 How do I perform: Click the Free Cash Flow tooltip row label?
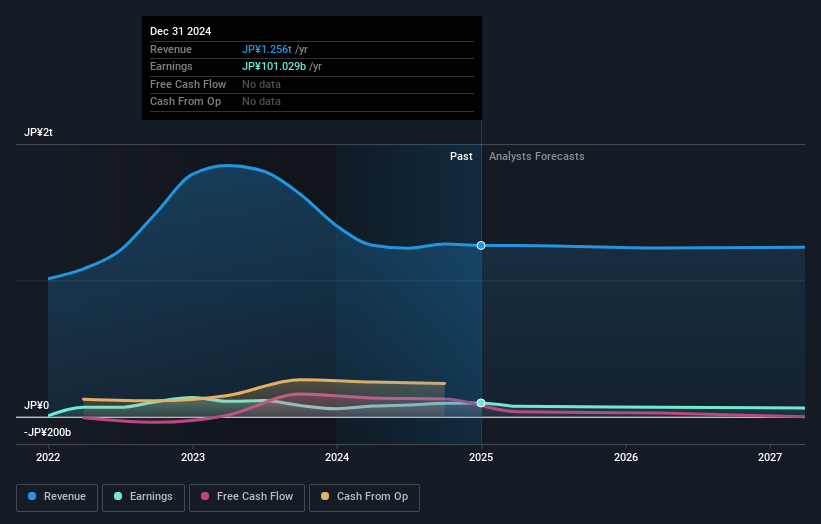[x=188, y=84]
